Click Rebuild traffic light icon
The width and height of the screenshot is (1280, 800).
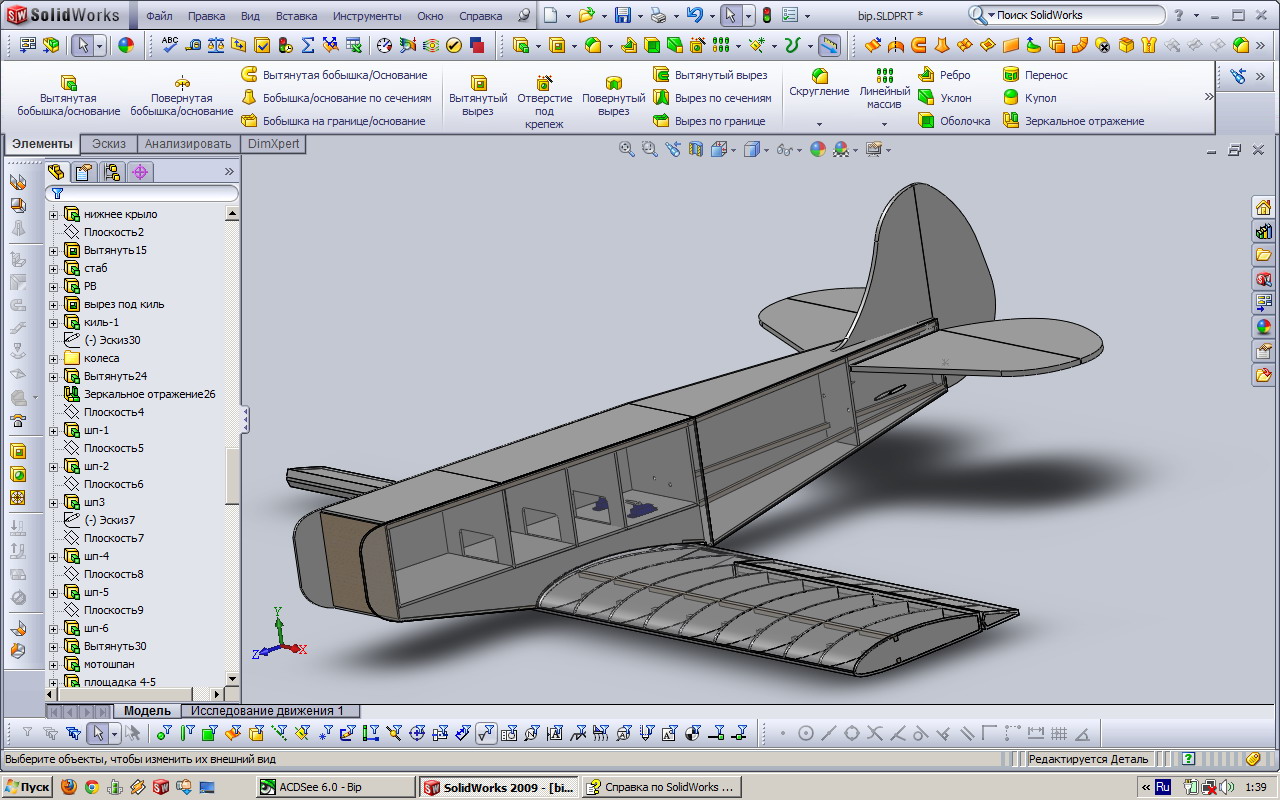pos(766,15)
